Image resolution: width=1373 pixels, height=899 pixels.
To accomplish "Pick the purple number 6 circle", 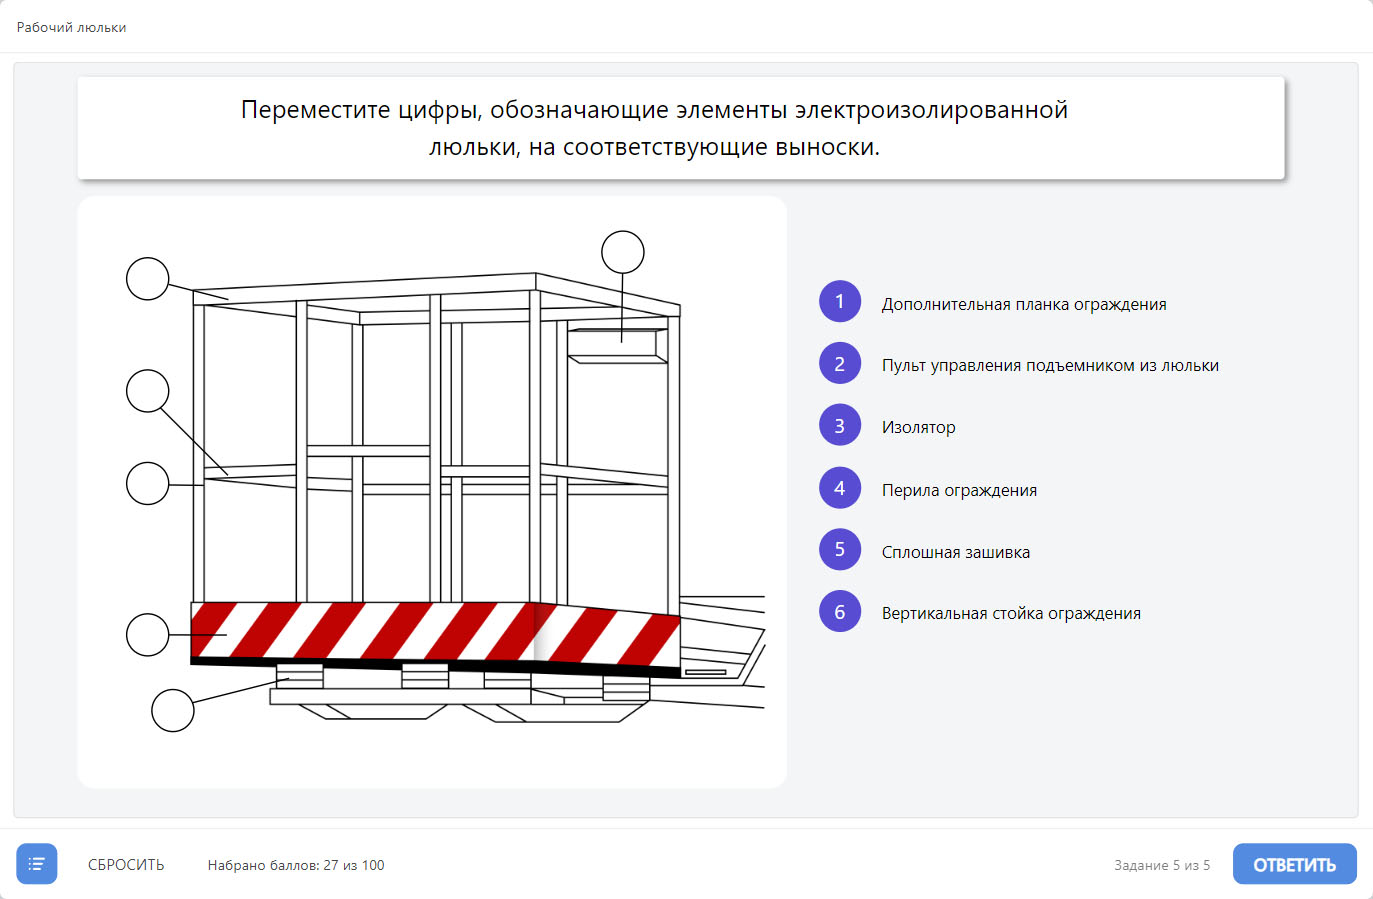I will (840, 612).
